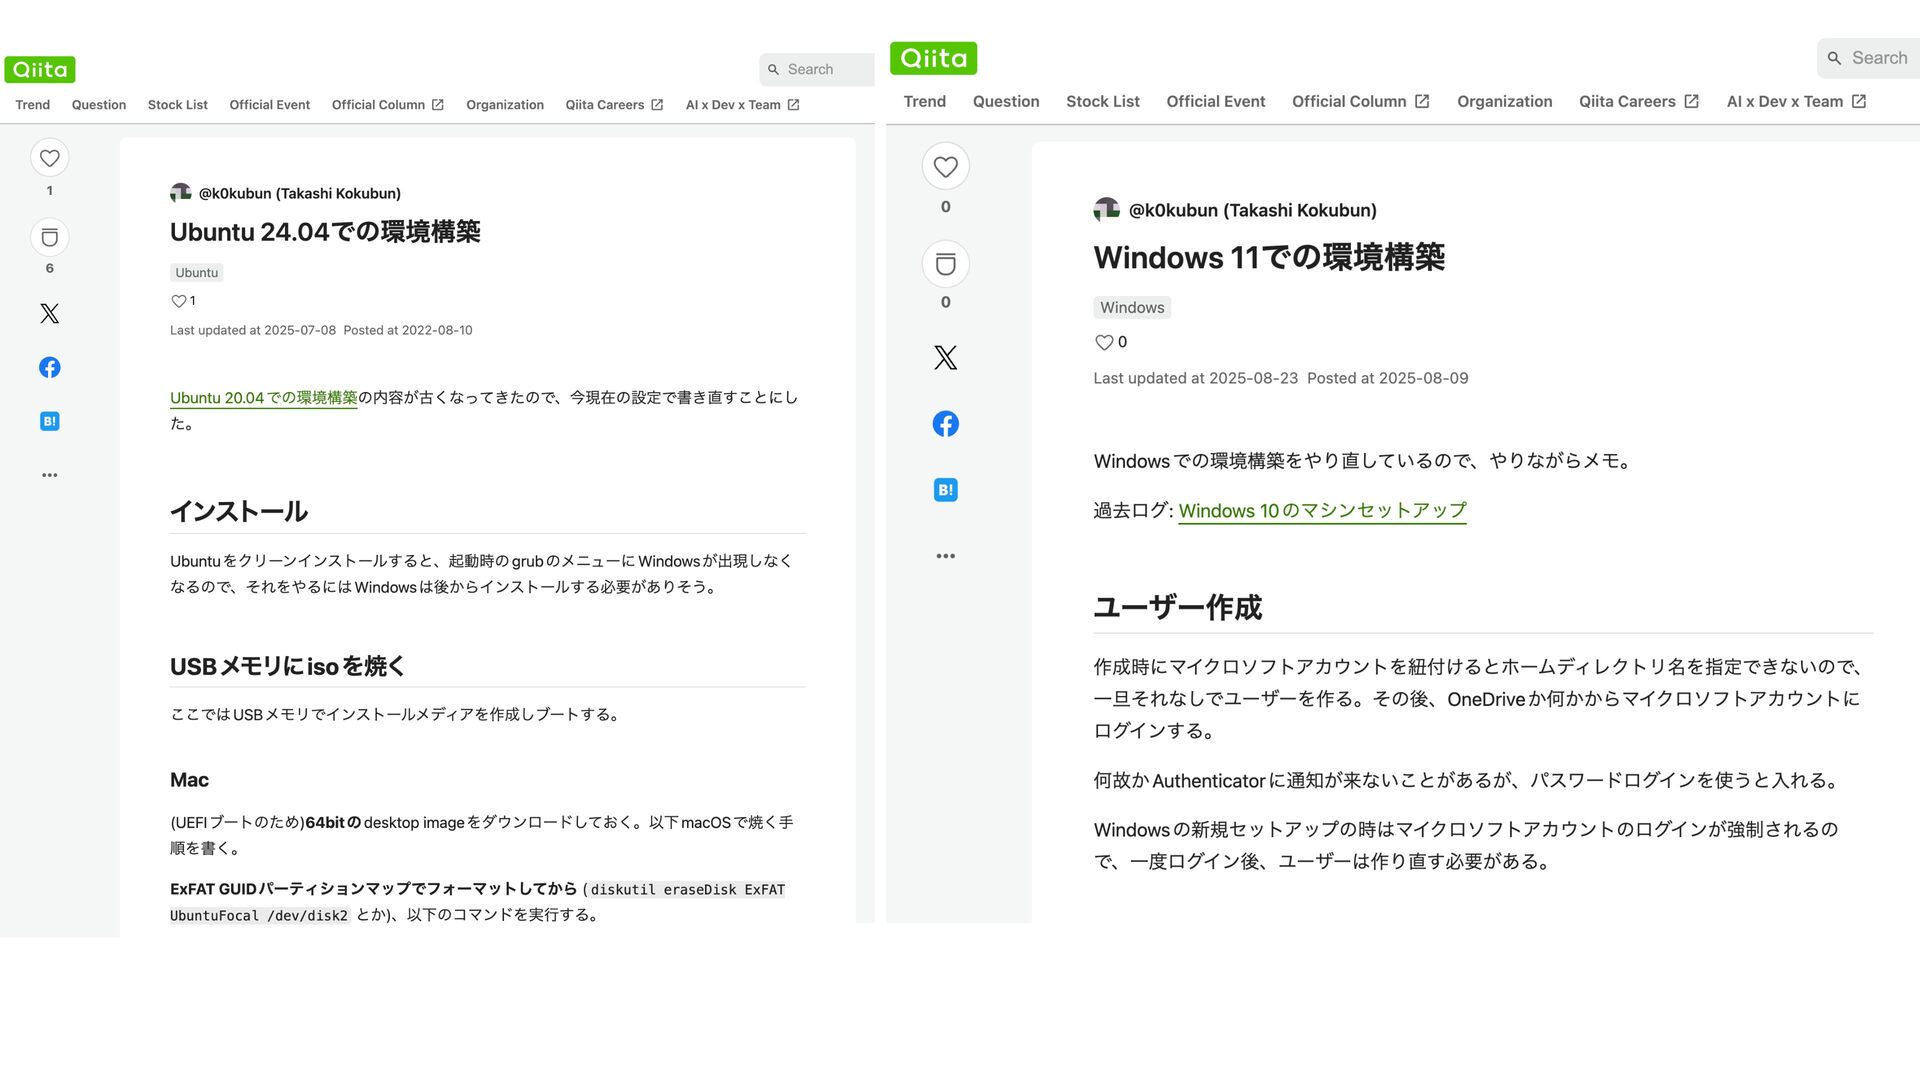Screen dimensions: 1920x1080
Task: Like the Ubuntu 24.04 article via heart icon
Action: click(49, 158)
